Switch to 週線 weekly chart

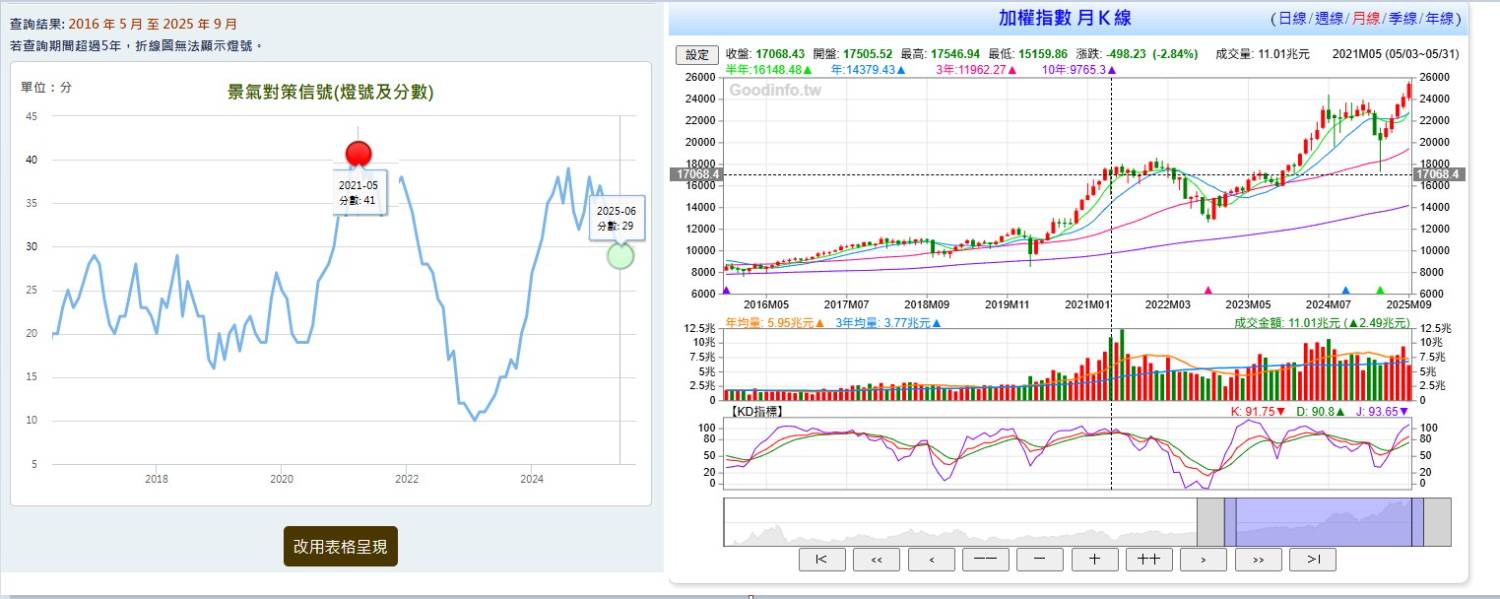click(1329, 19)
